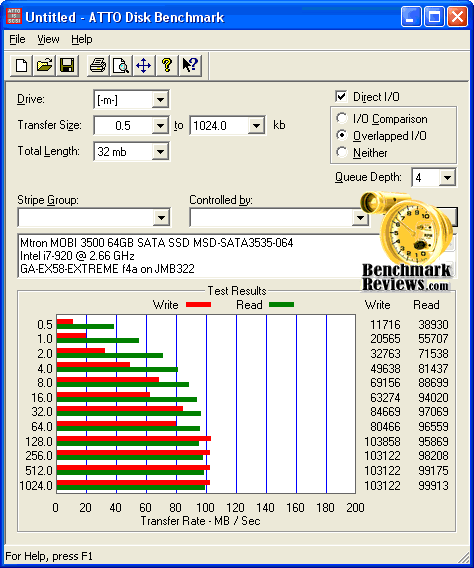Select the Overlapped I/O radio button
The height and width of the screenshot is (568, 474).
click(x=341, y=135)
